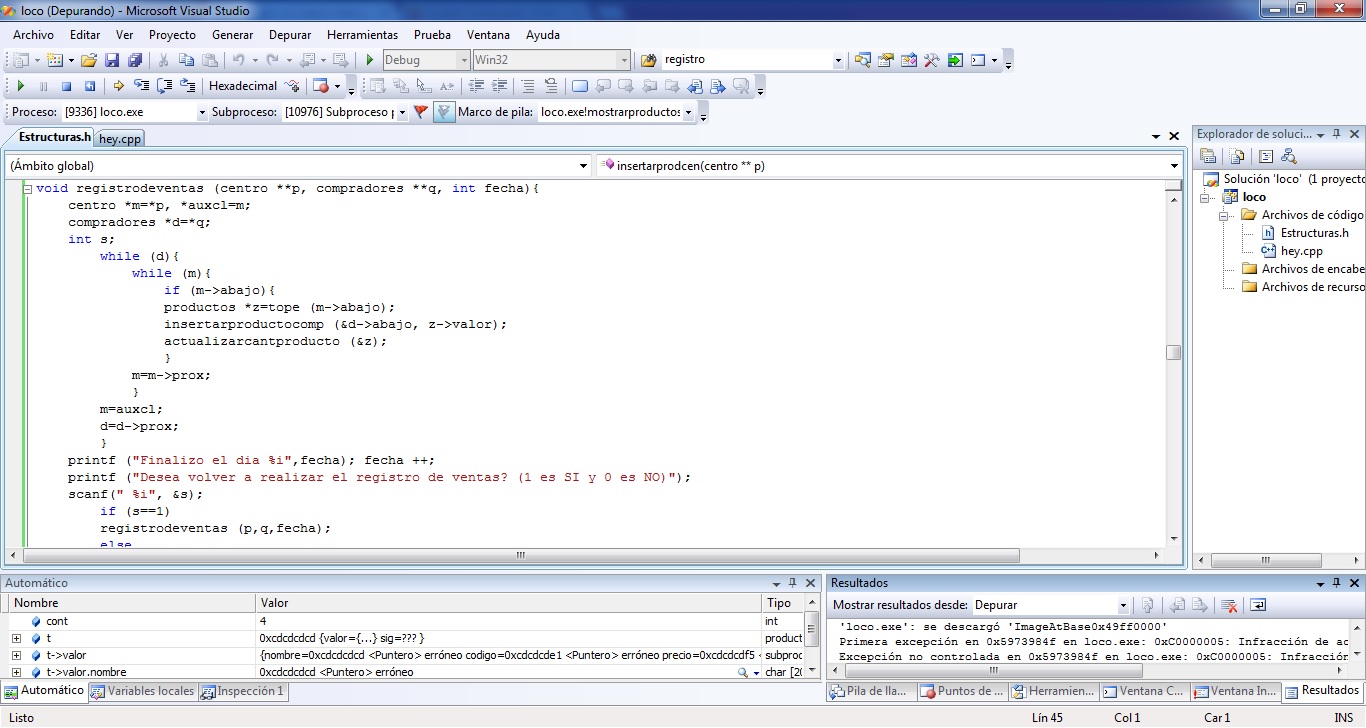Open the Marco de pila dropdown

click(688, 112)
